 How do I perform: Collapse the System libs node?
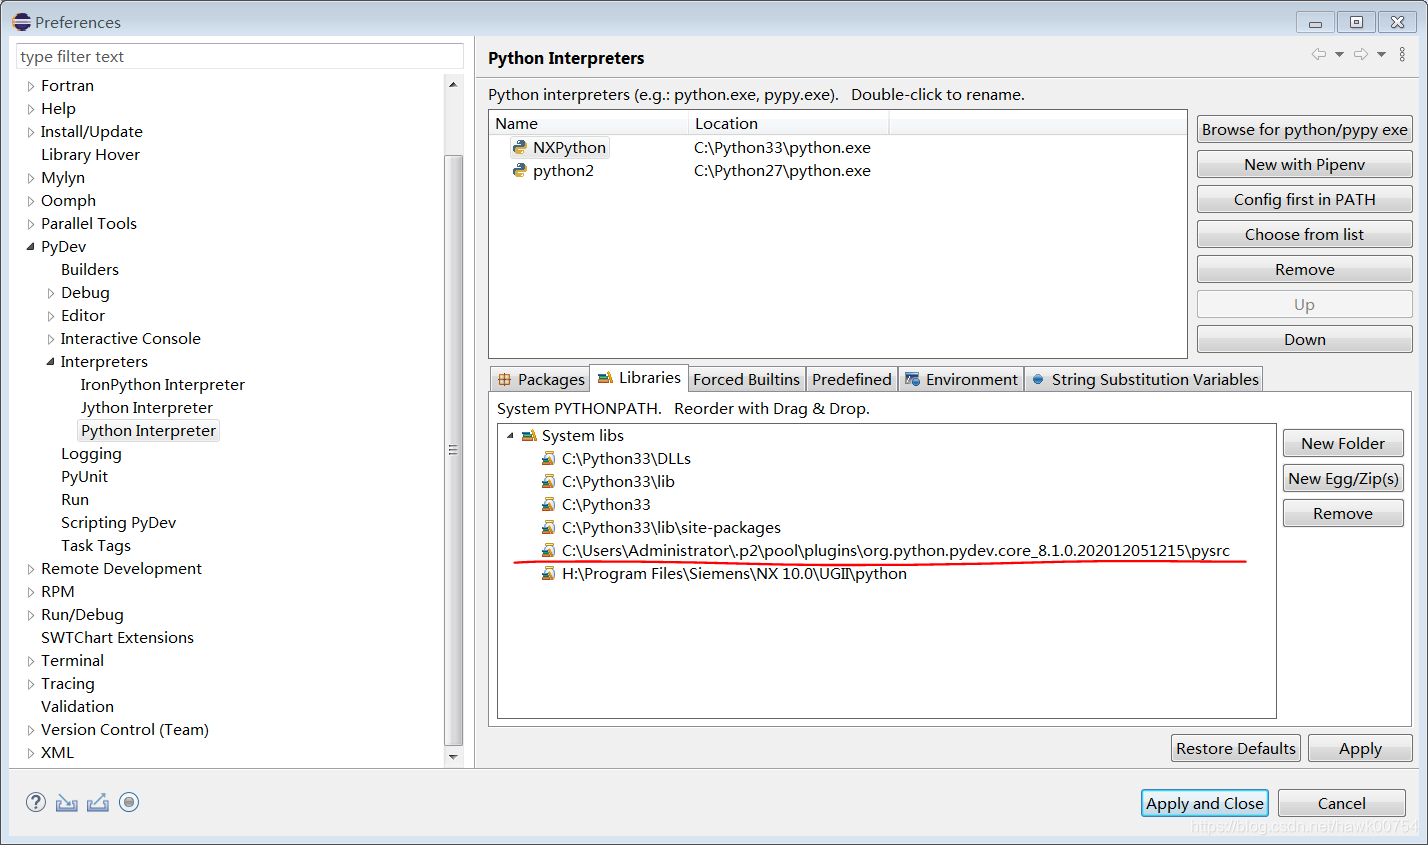tap(510, 436)
